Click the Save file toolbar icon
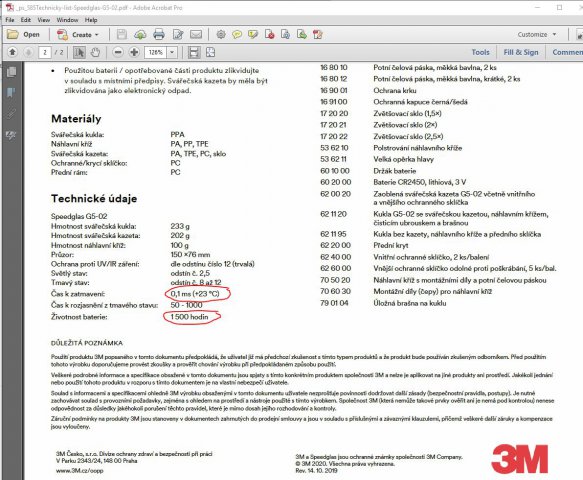 tap(121, 35)
